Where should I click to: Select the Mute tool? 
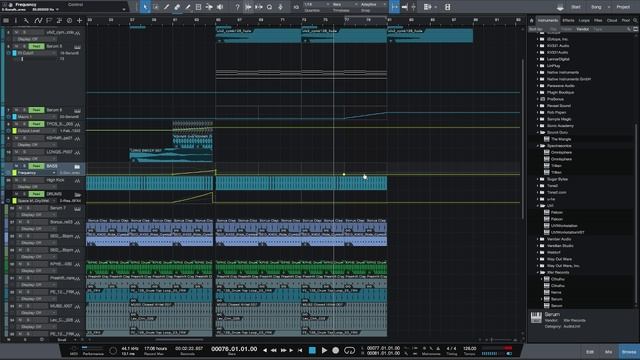198,7
